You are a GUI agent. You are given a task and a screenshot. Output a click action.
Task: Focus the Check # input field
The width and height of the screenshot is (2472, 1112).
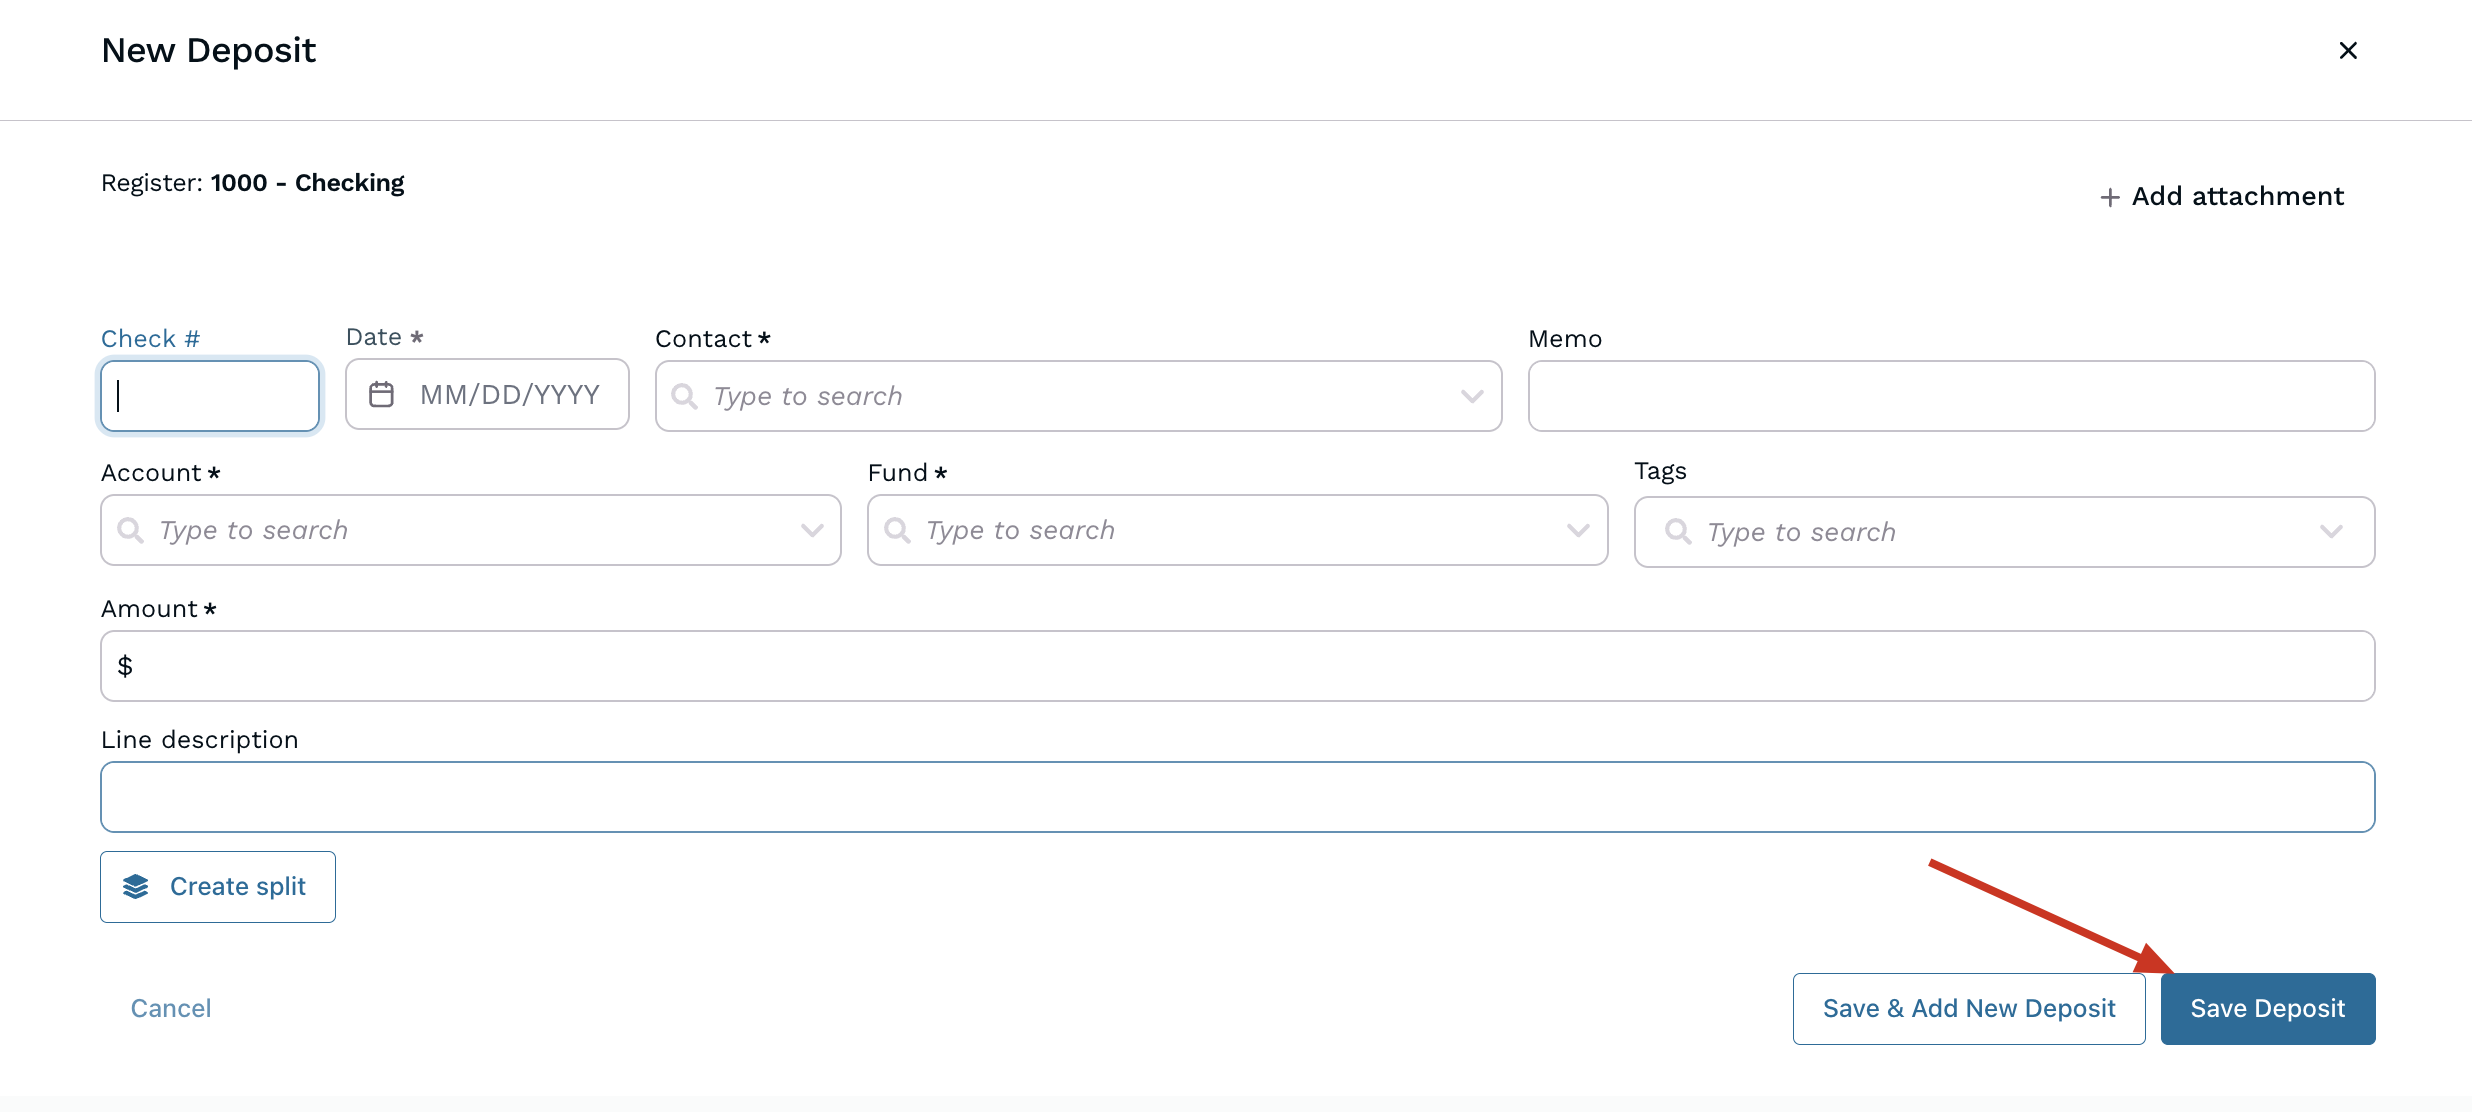(x=210, y=396)
